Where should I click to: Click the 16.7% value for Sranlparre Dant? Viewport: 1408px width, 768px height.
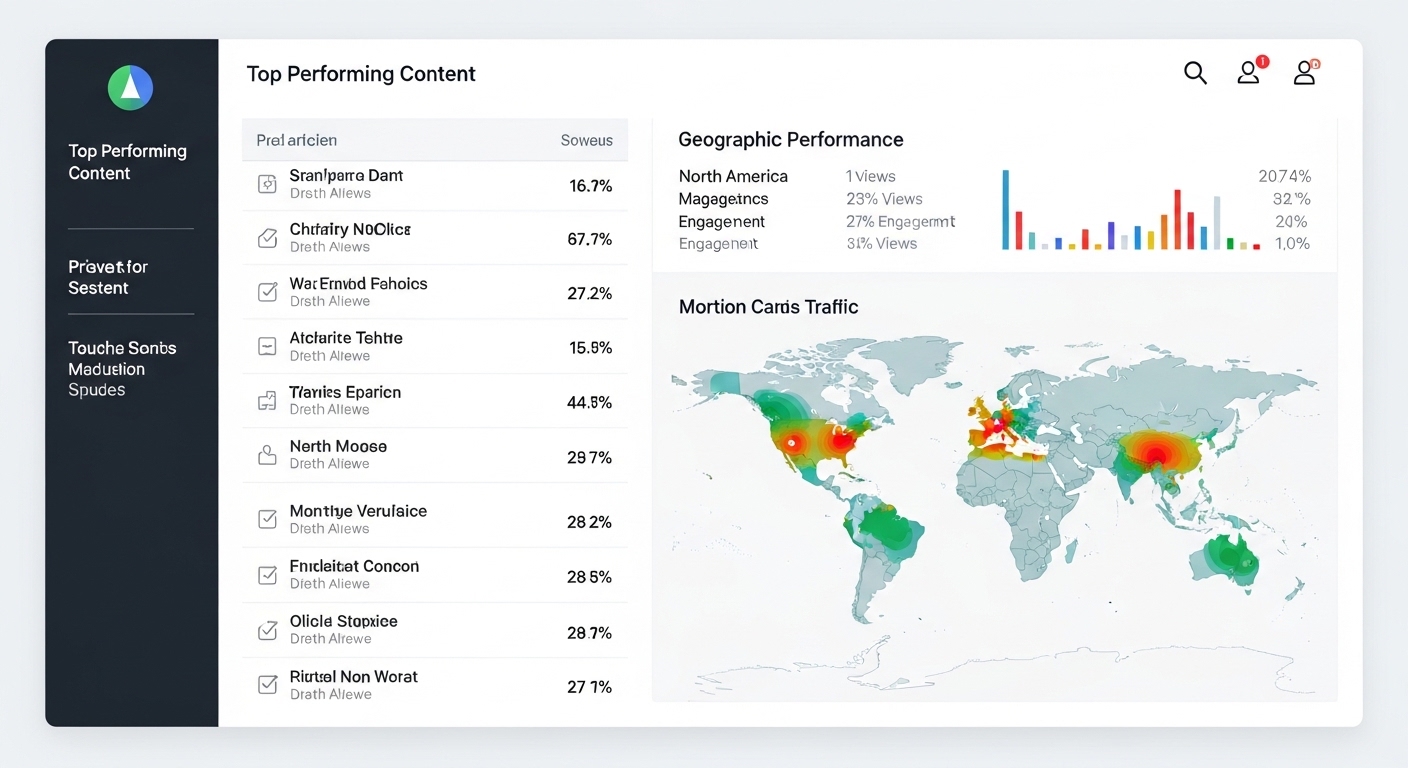click(x=590, y=185)
